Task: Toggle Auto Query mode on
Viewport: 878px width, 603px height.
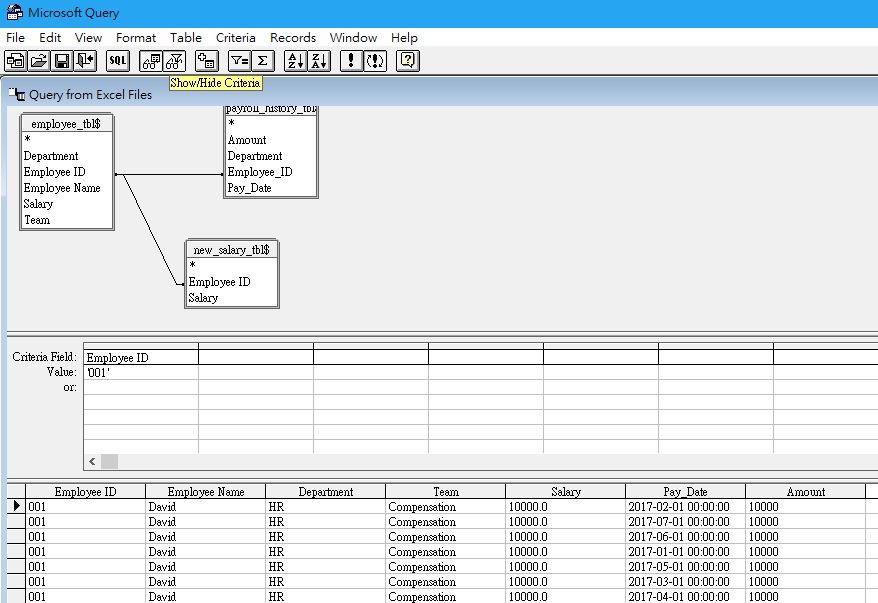Action: [374, 60]
